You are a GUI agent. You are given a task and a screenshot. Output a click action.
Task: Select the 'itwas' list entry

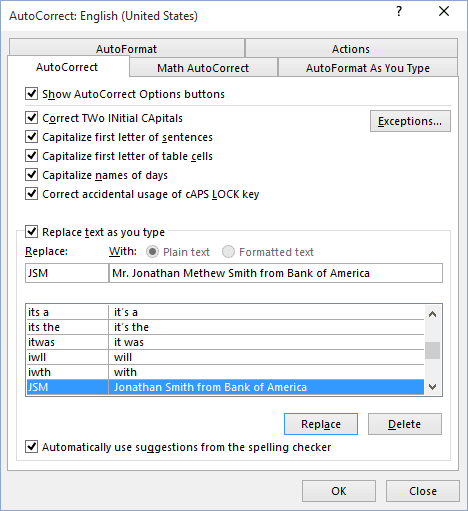[225, 342]
